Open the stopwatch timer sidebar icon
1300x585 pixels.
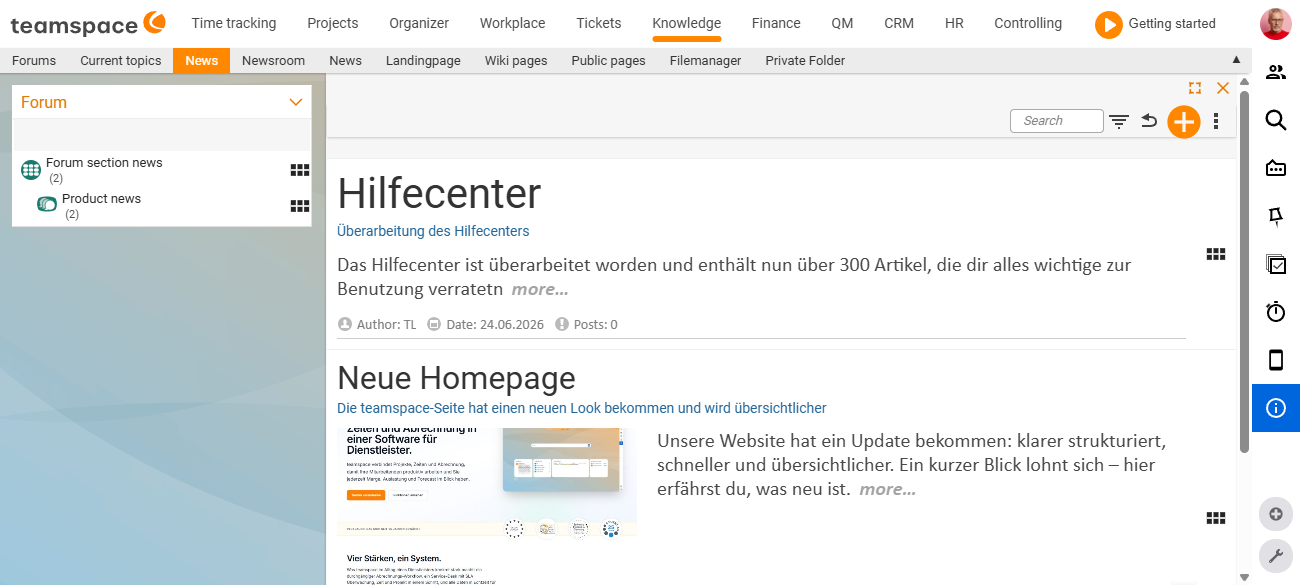pos(1275,312)
